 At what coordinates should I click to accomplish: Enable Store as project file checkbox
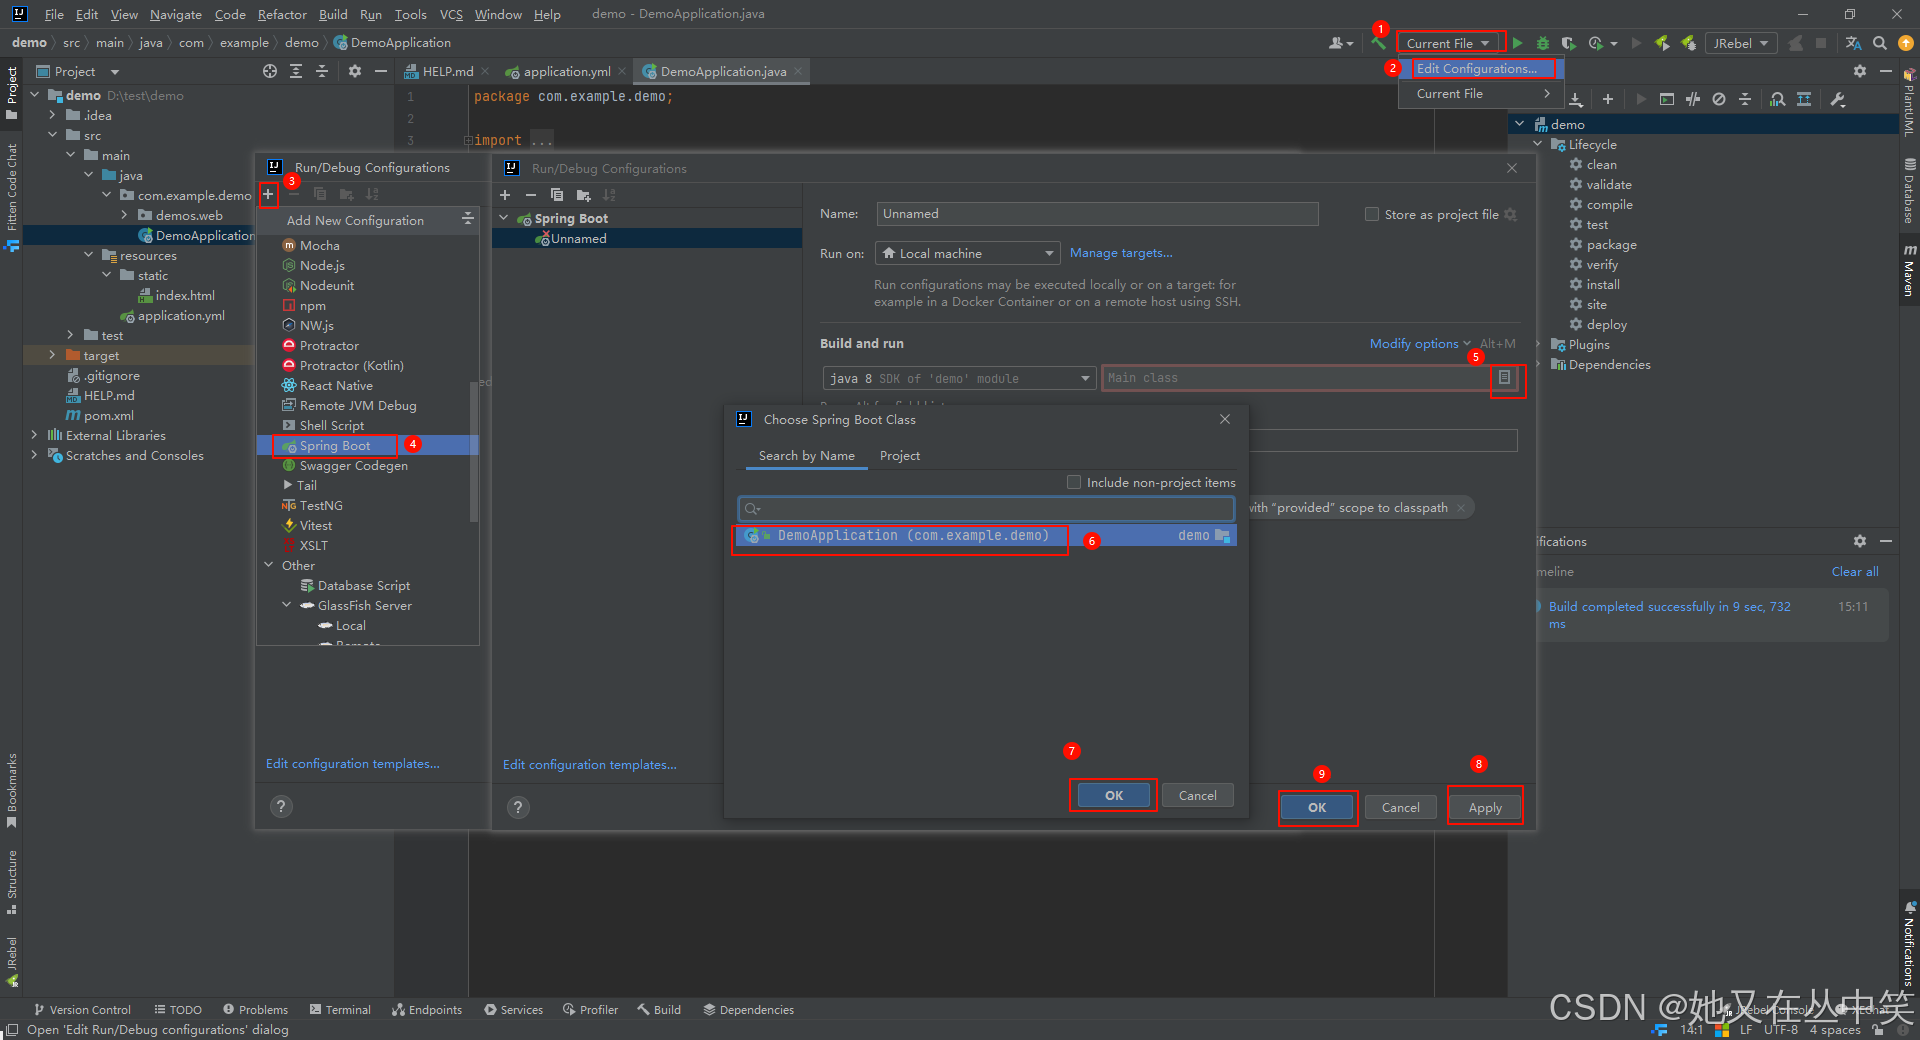[x=1372, y=214]
